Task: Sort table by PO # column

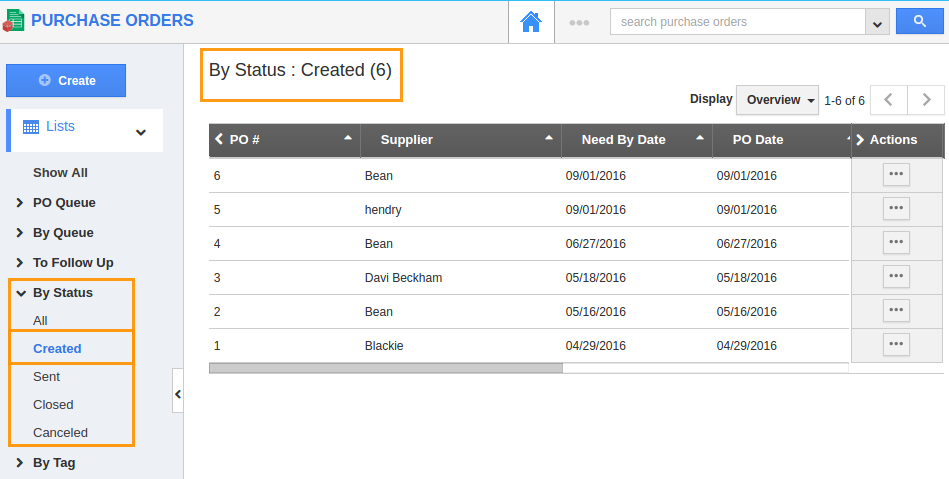Action: pyautogui.click(x=347, y=137)
